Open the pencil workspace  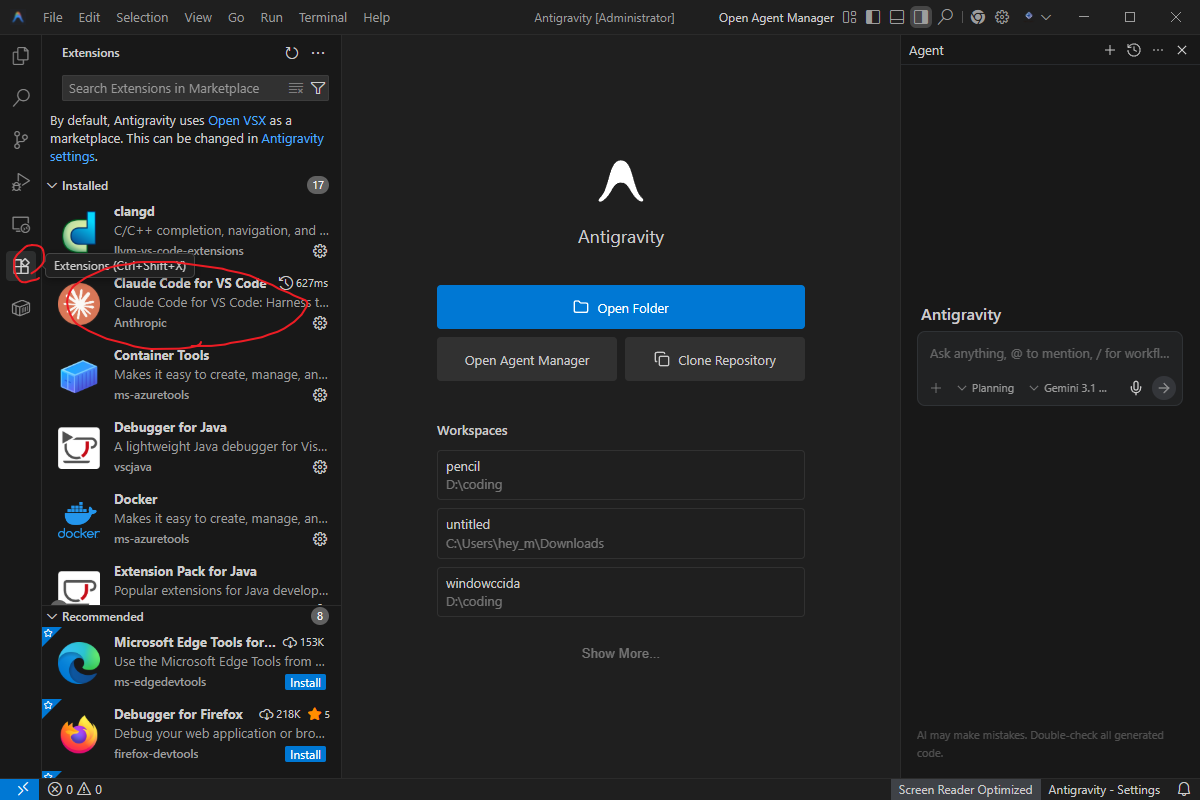621,475
